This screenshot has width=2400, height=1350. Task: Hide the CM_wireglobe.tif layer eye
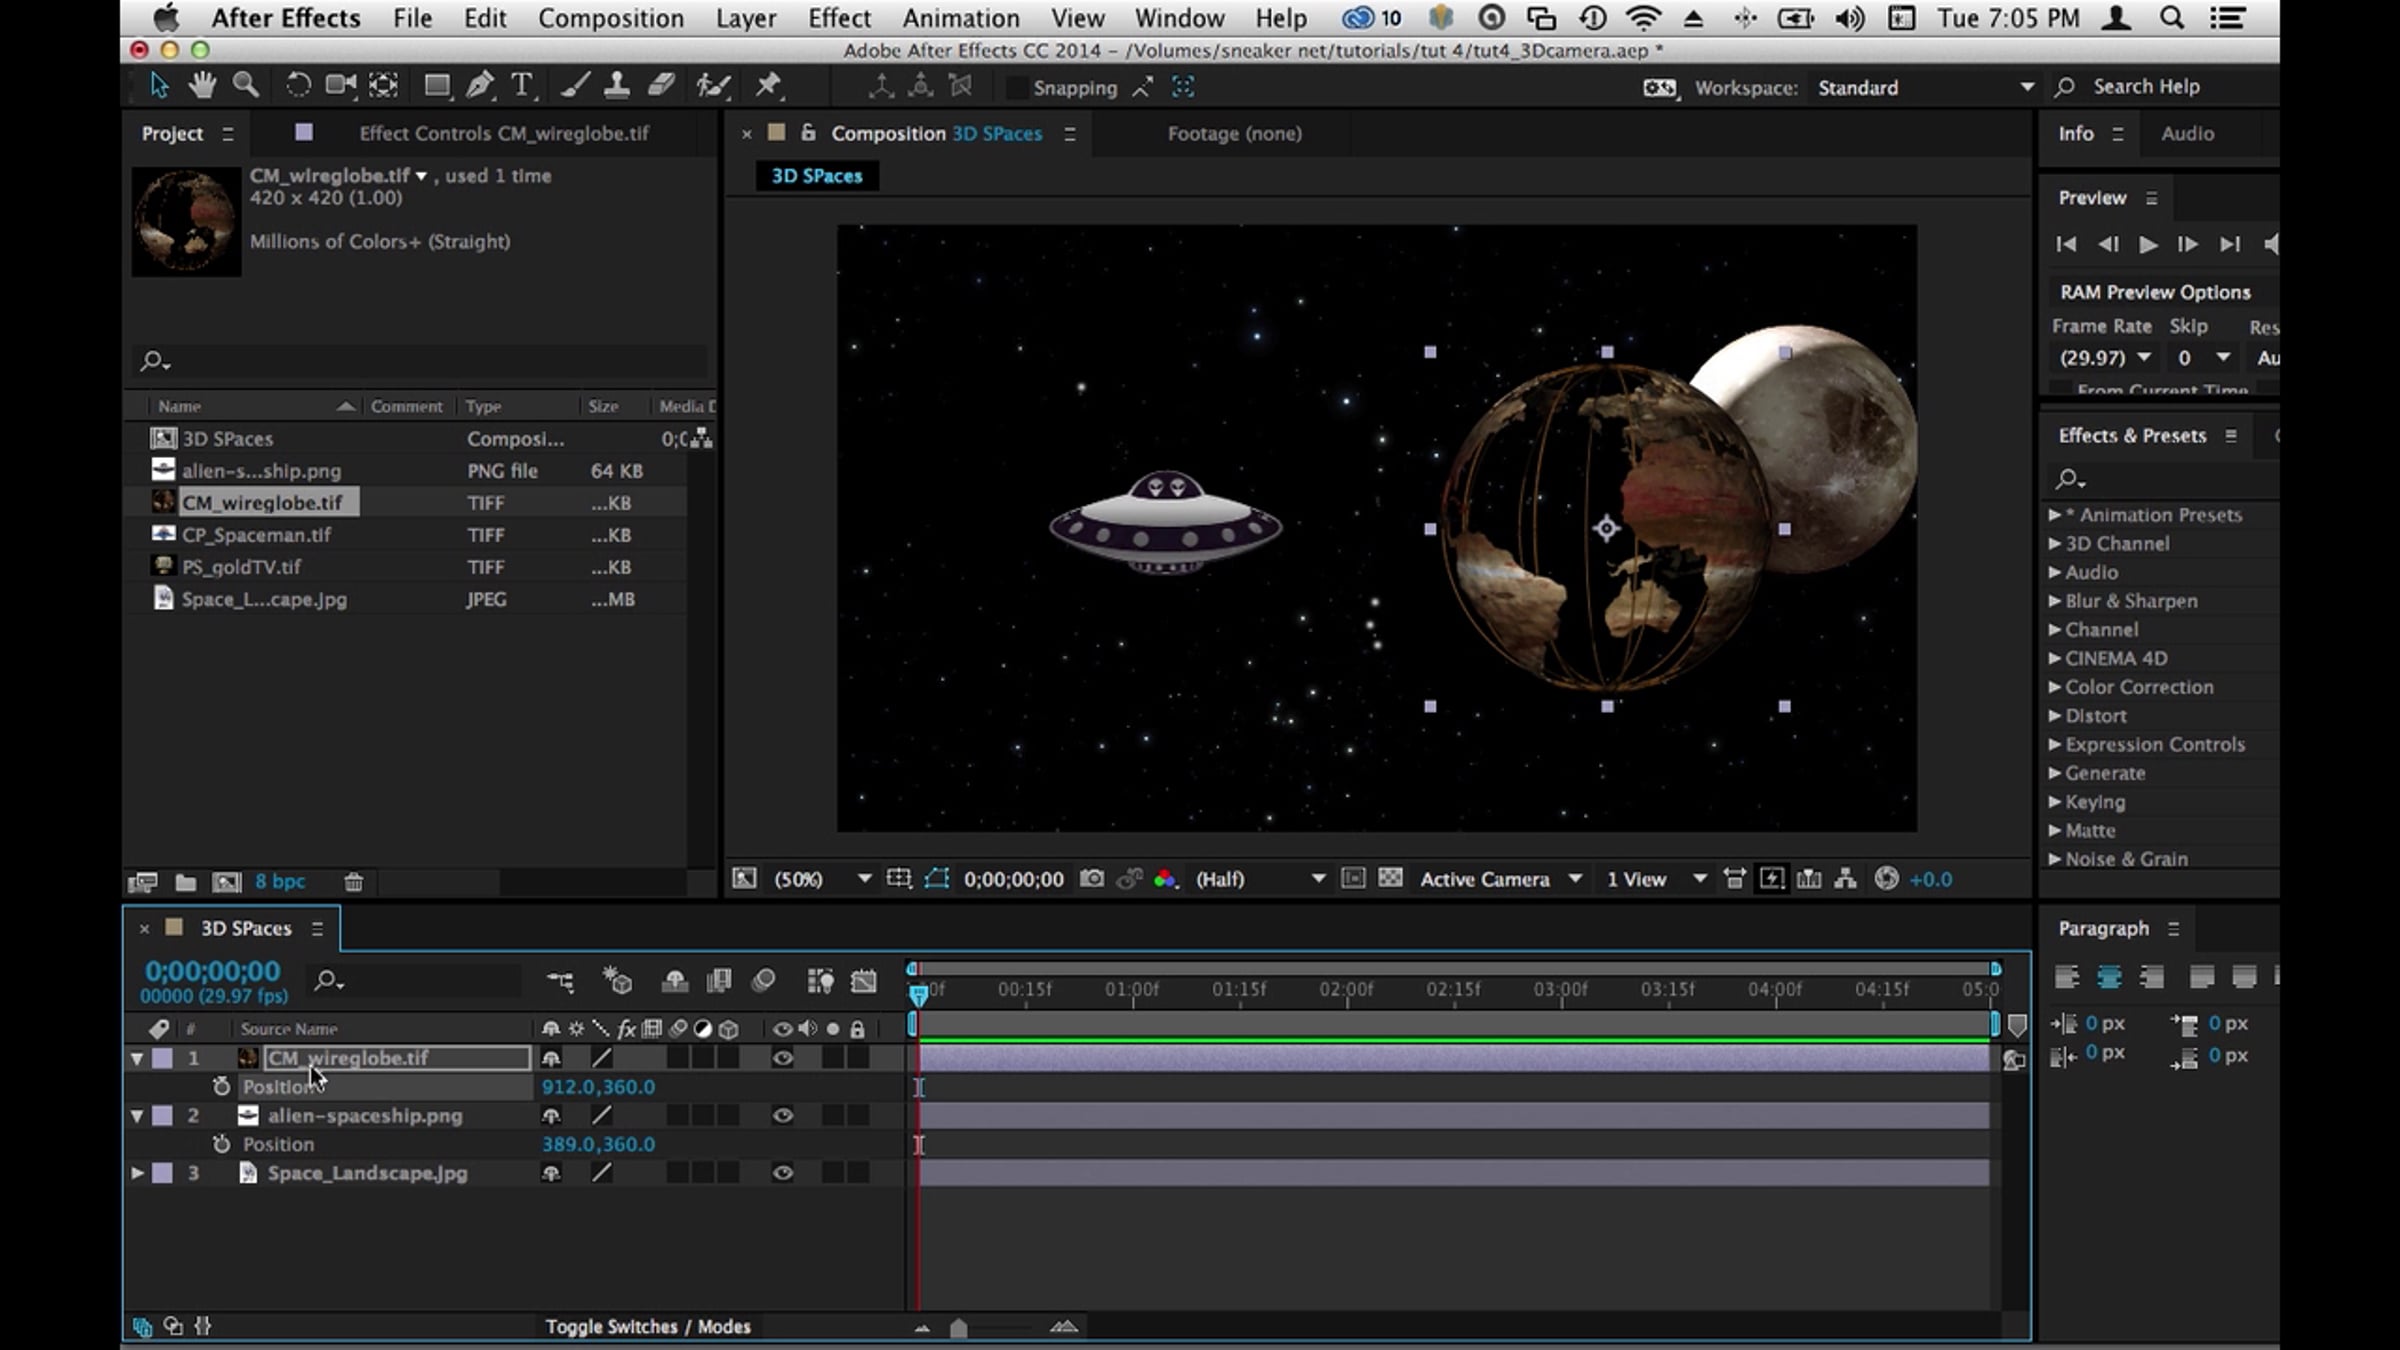(783, 1058)
